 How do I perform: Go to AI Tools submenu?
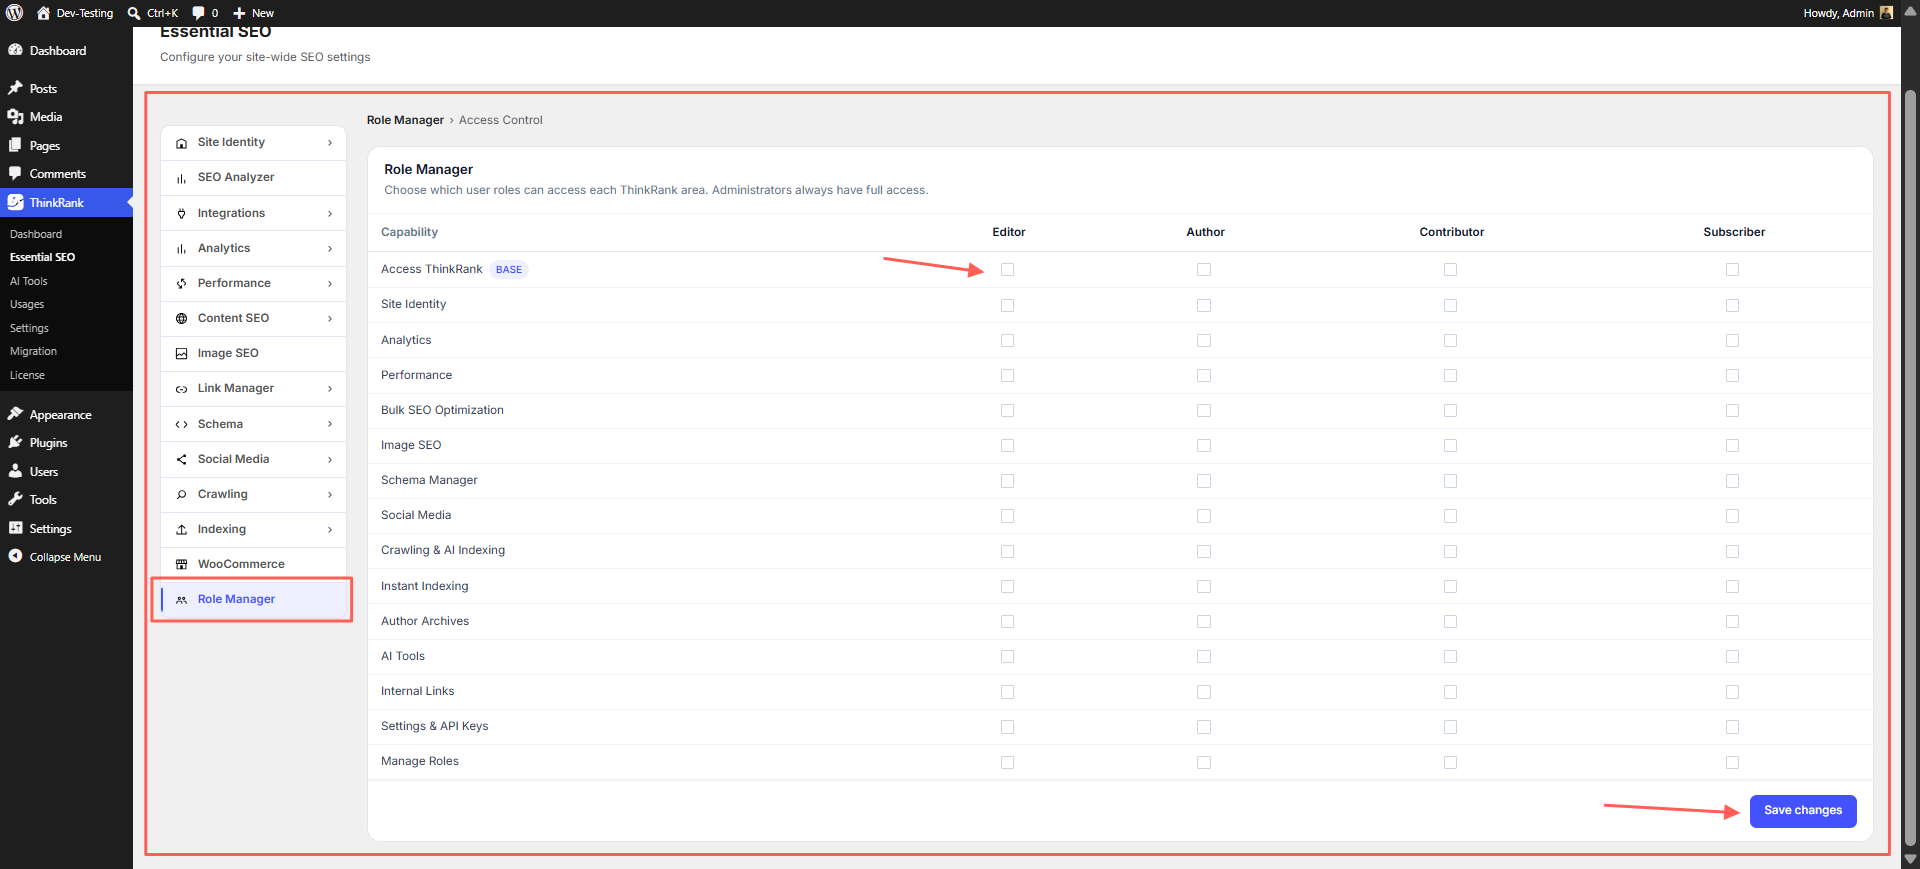point(29,281)
